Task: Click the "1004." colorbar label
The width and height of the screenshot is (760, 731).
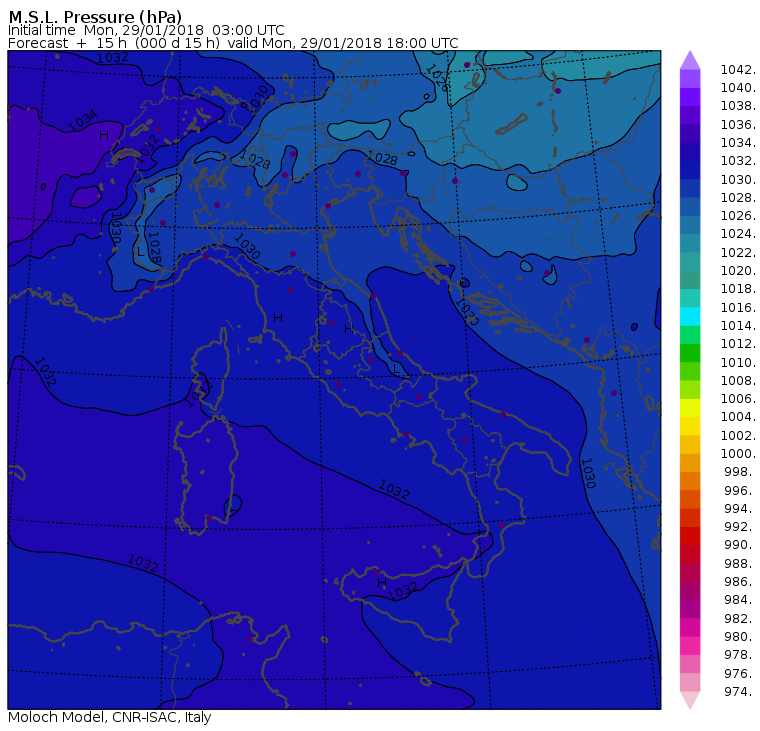Action: (738, 417)
